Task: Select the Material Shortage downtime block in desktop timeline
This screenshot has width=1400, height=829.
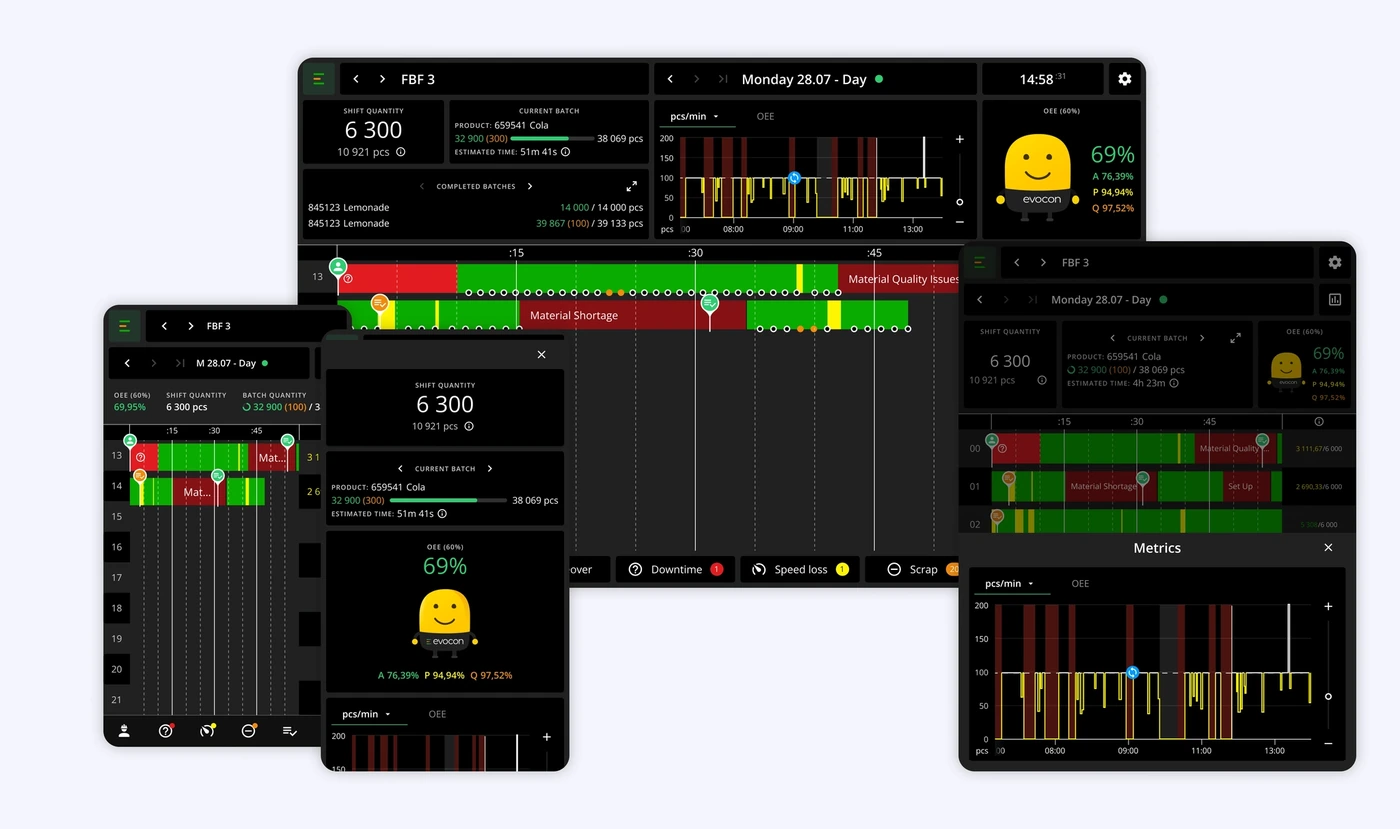Action: tap(633, 315)
